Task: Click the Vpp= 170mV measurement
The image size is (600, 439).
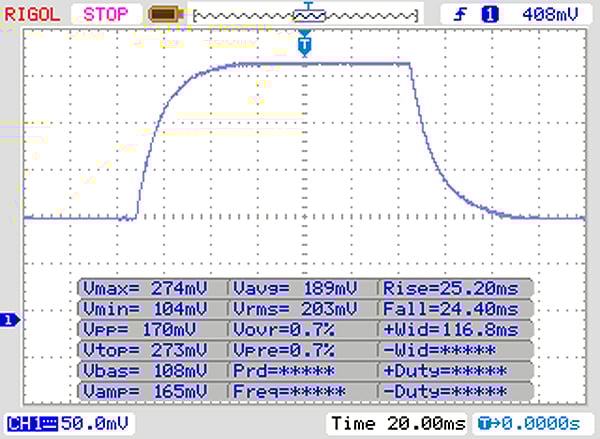Action: [x=140, y=329]
